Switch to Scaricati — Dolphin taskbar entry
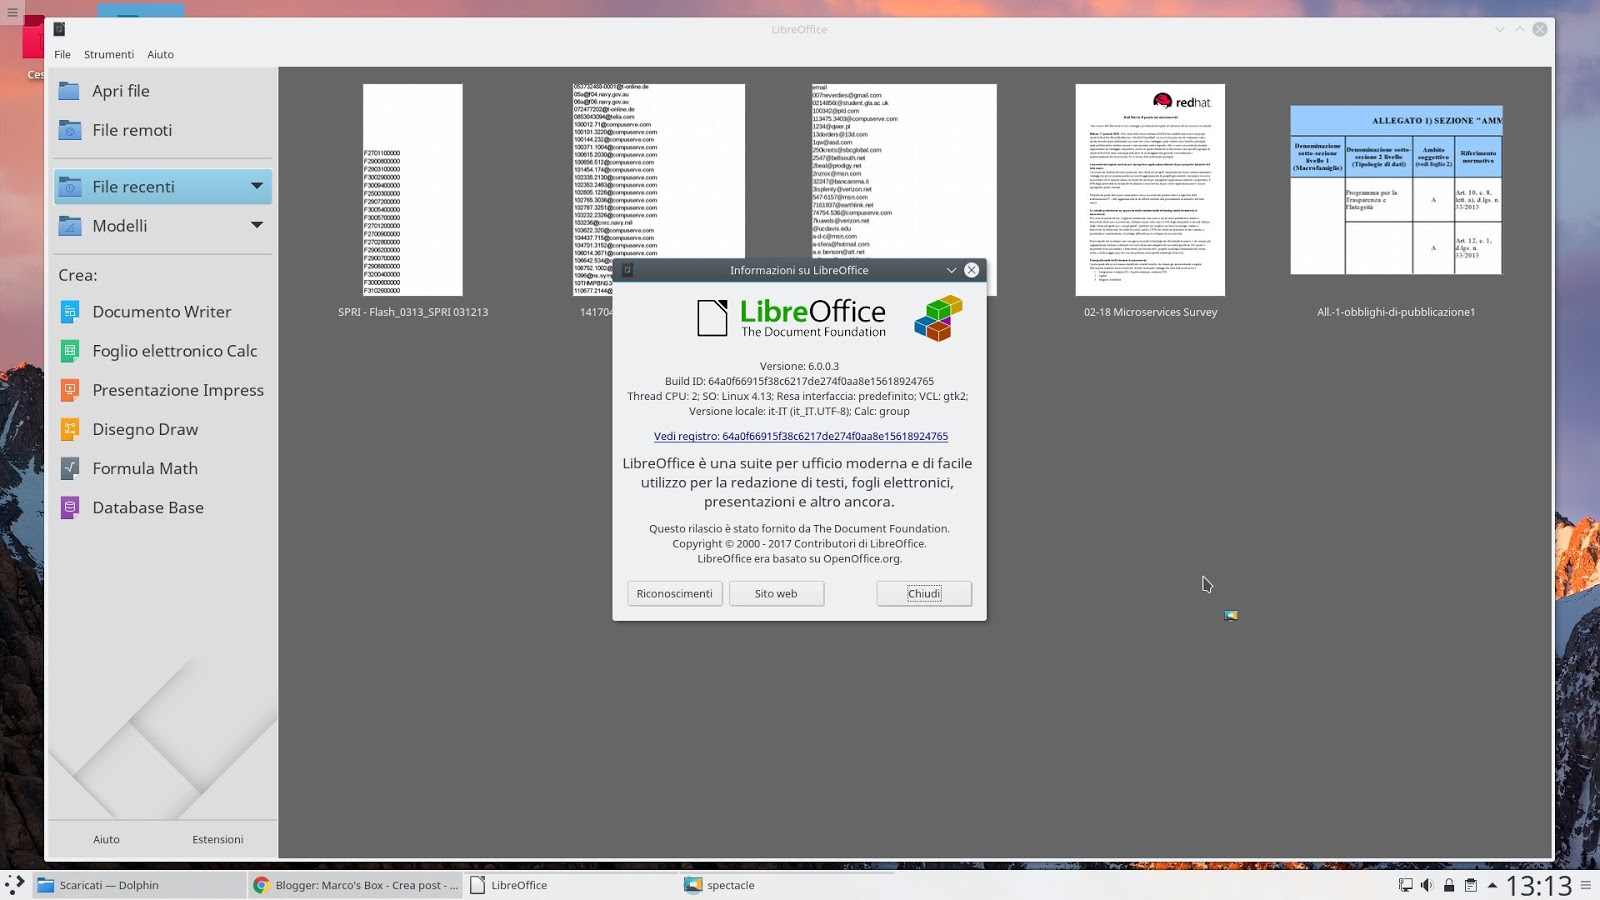The width and height of the screenshot is (1600, 900). point(139,885)
